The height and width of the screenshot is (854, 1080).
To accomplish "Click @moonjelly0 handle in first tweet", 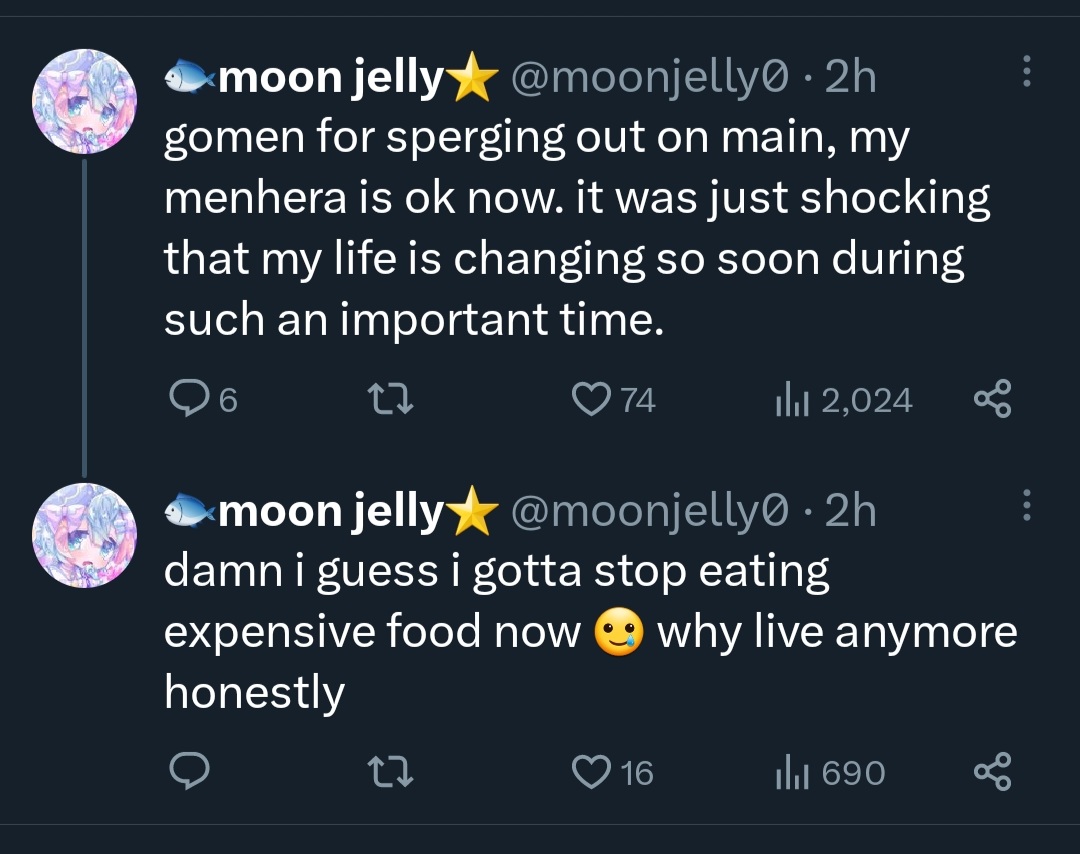I will [x=649, y=77].
